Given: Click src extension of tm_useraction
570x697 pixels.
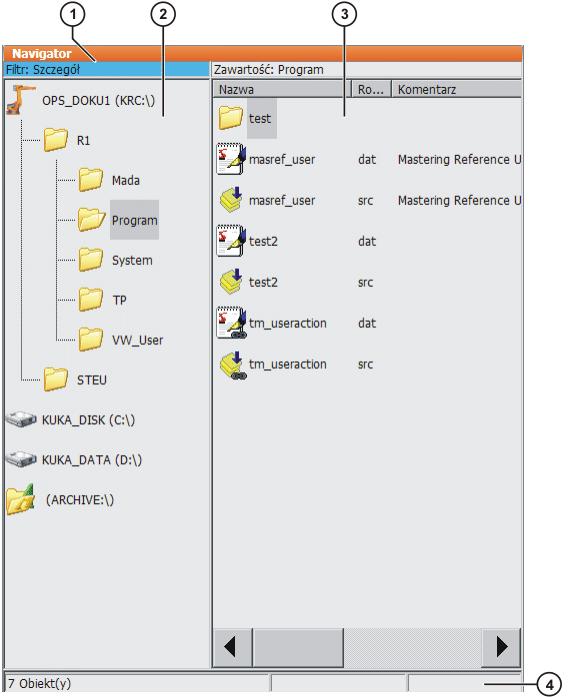Looking at the screenshot, I should tap(365, 364).
